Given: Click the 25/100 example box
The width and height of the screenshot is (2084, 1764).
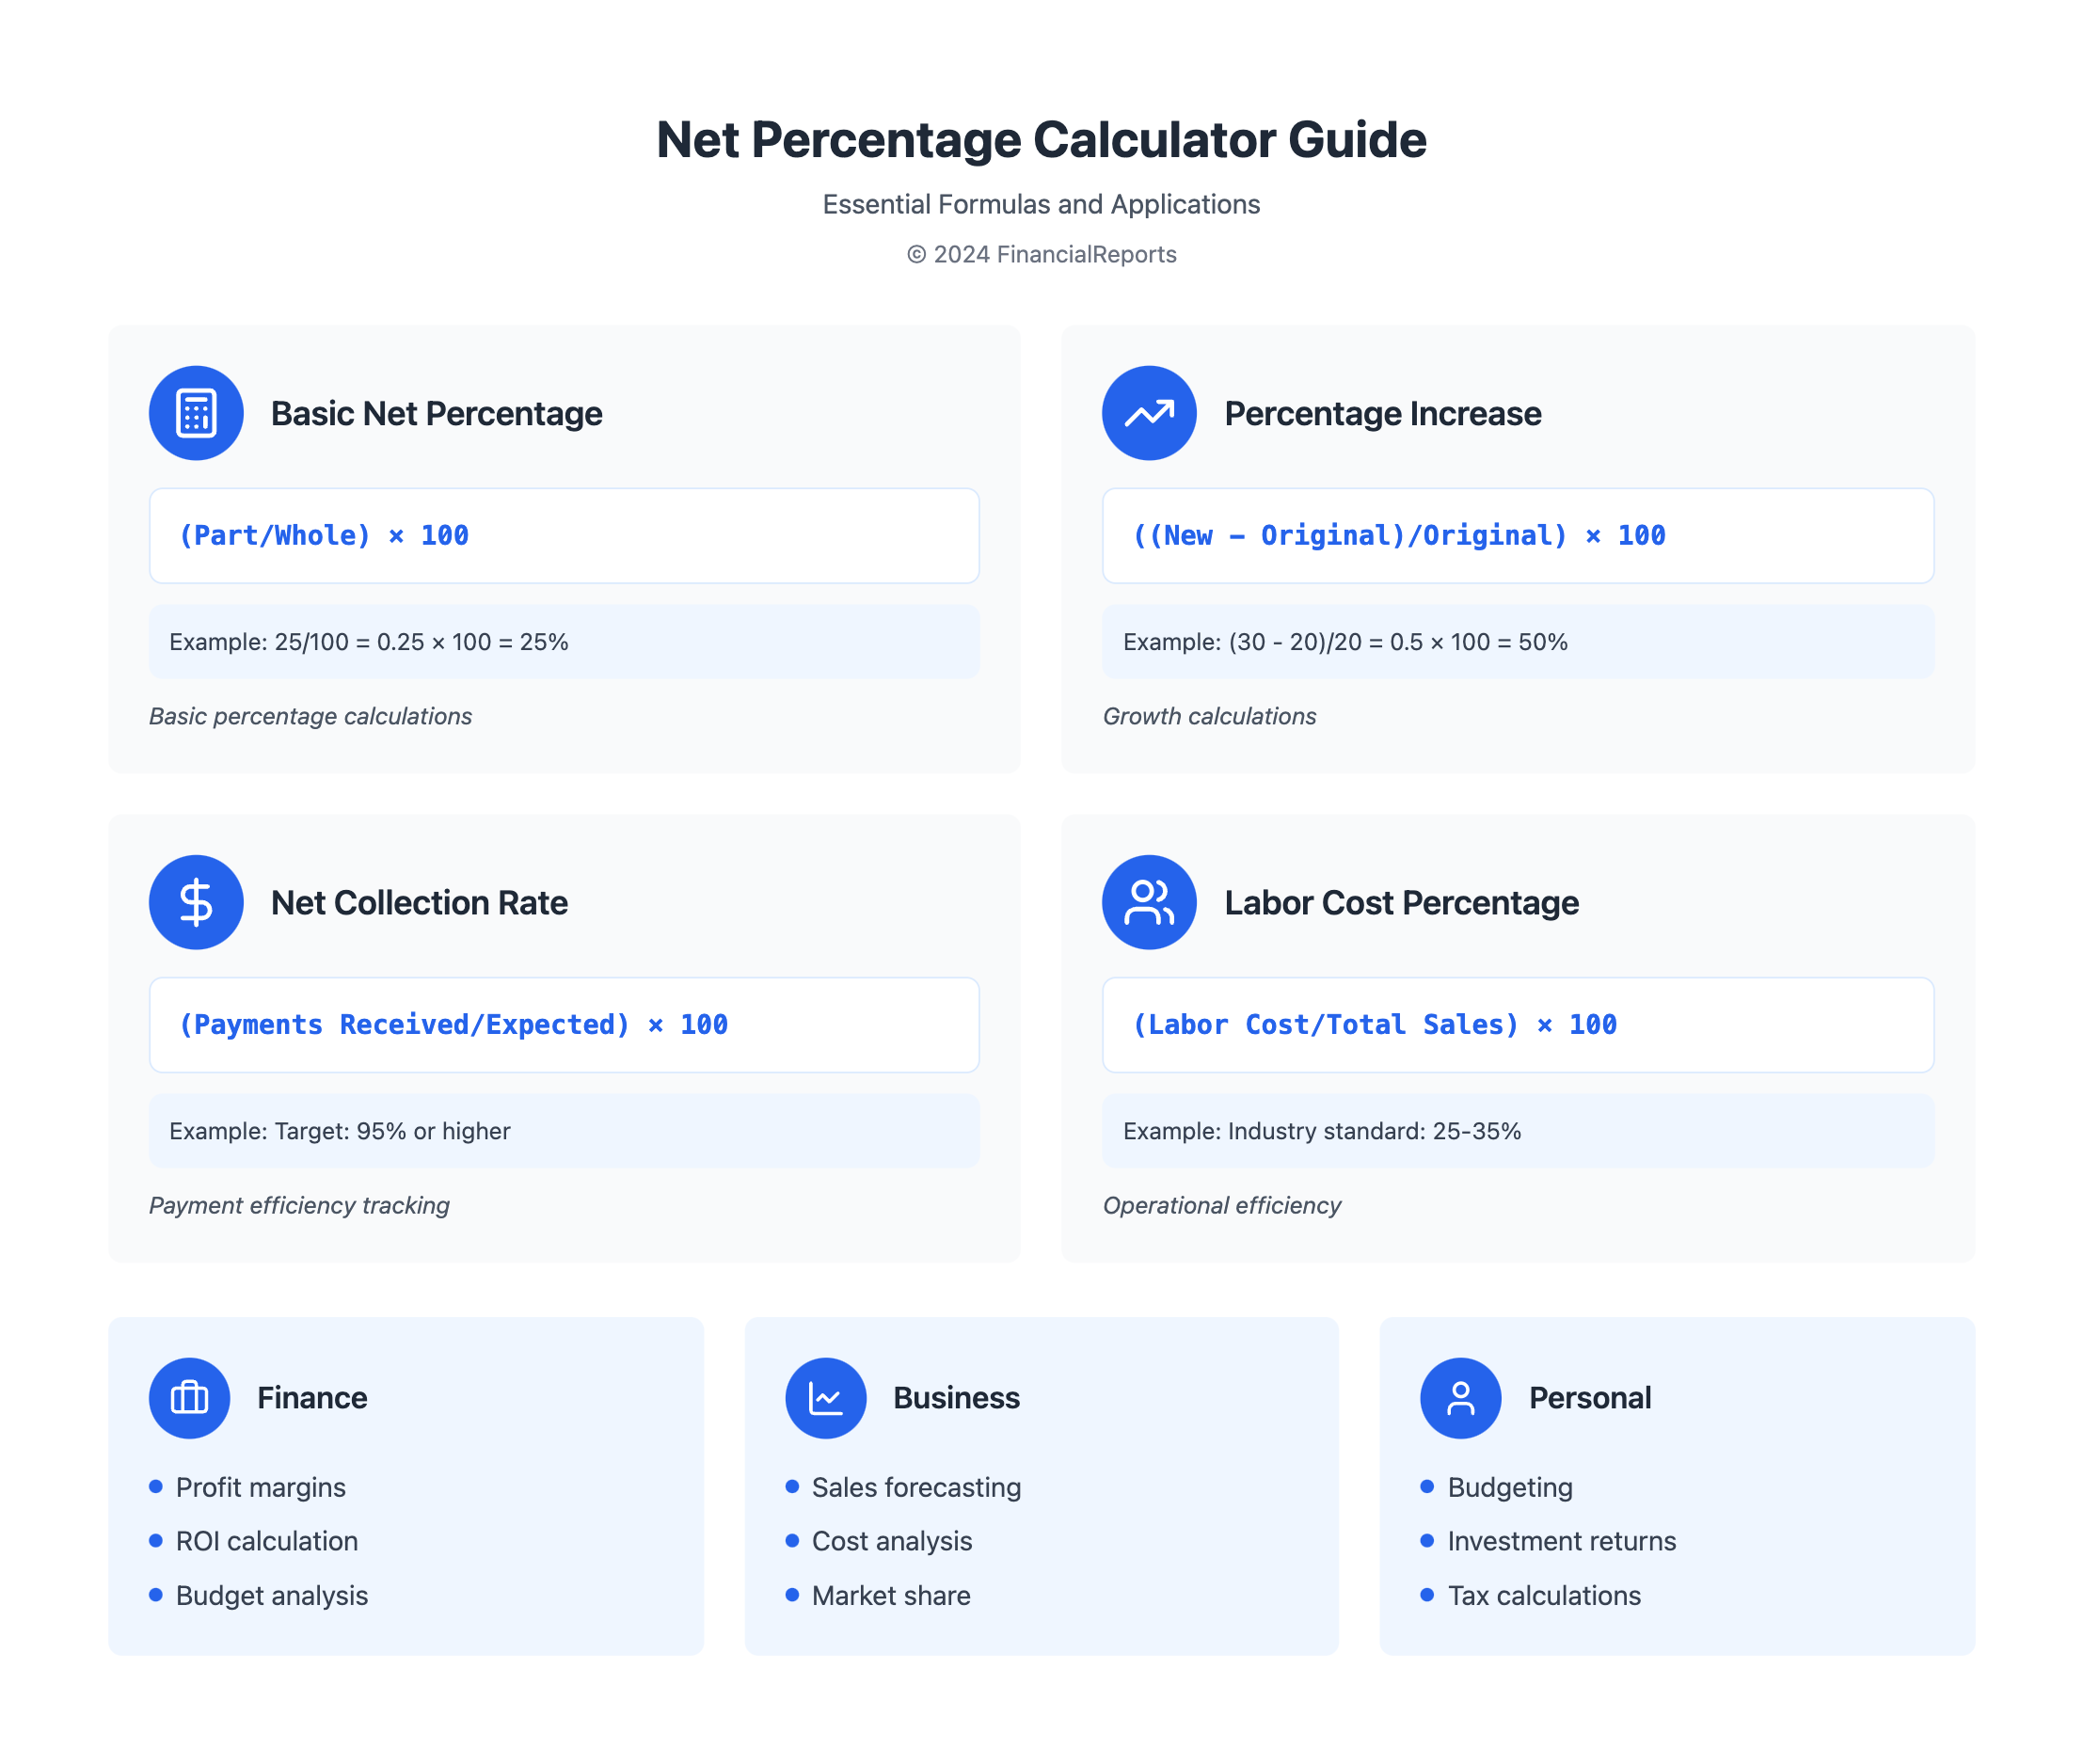Looking at the screenshot, I should (564, 642).
